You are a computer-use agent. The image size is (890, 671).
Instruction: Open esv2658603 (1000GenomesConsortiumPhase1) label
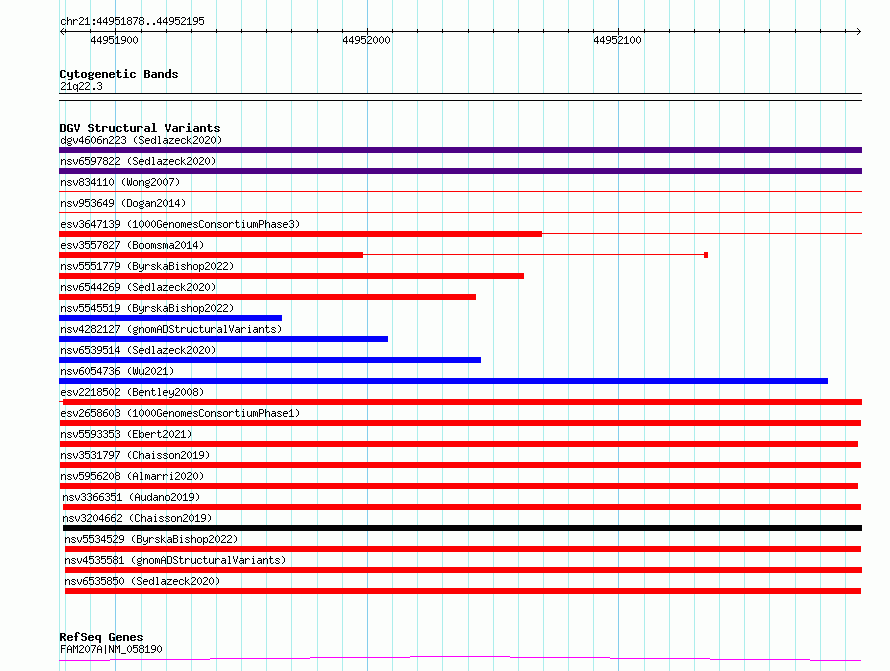pyautogui.click(x=180, y=413)
